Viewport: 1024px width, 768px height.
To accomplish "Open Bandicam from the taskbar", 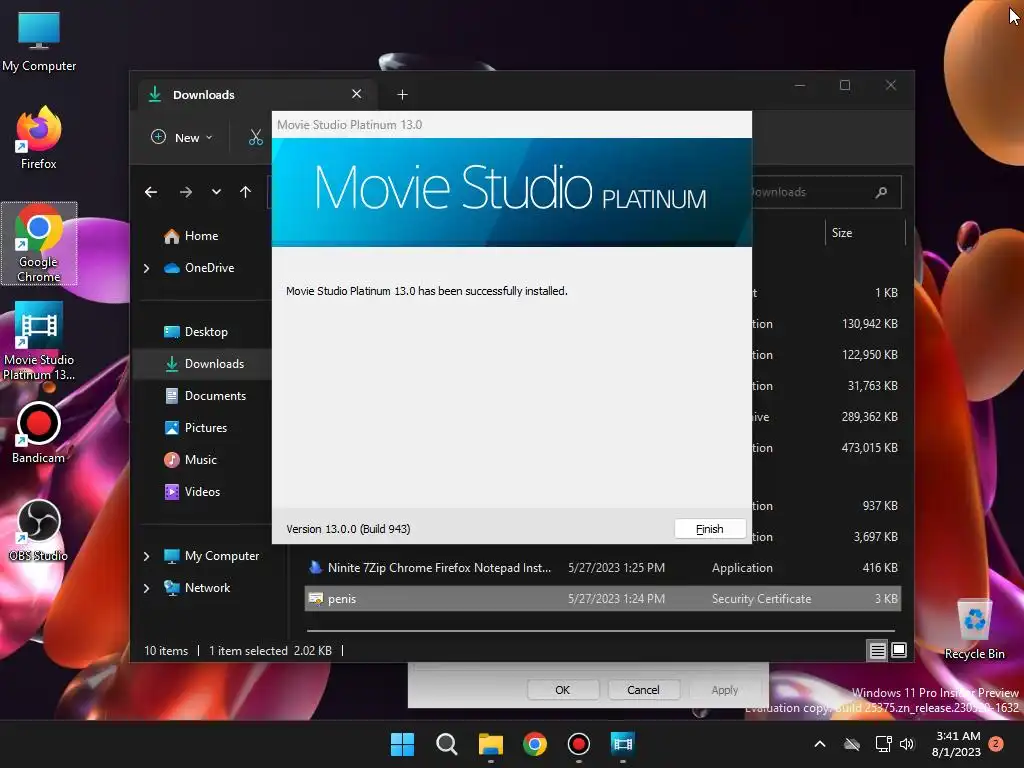I will pos(579,744).
